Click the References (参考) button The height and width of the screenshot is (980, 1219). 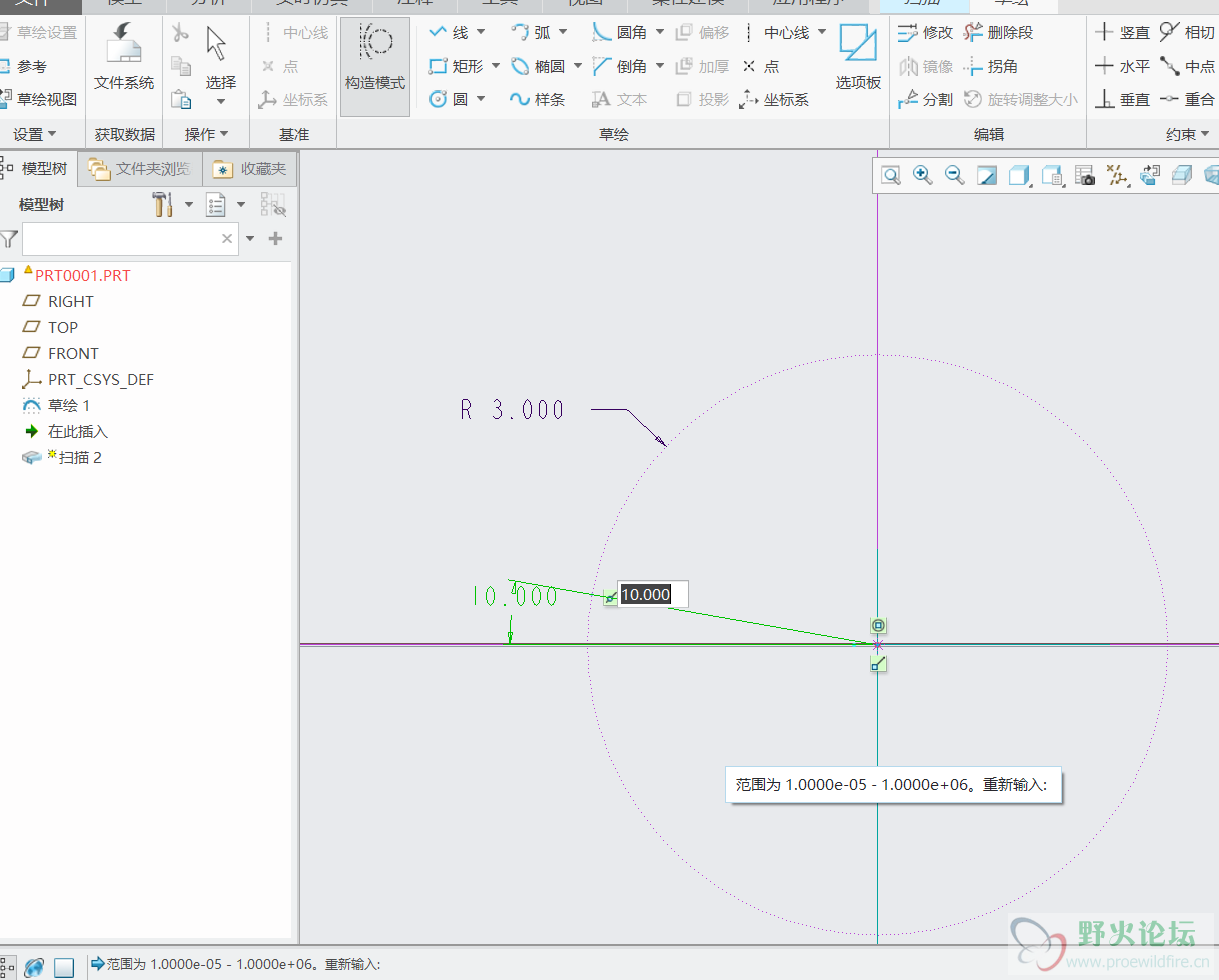click(24, 66)
